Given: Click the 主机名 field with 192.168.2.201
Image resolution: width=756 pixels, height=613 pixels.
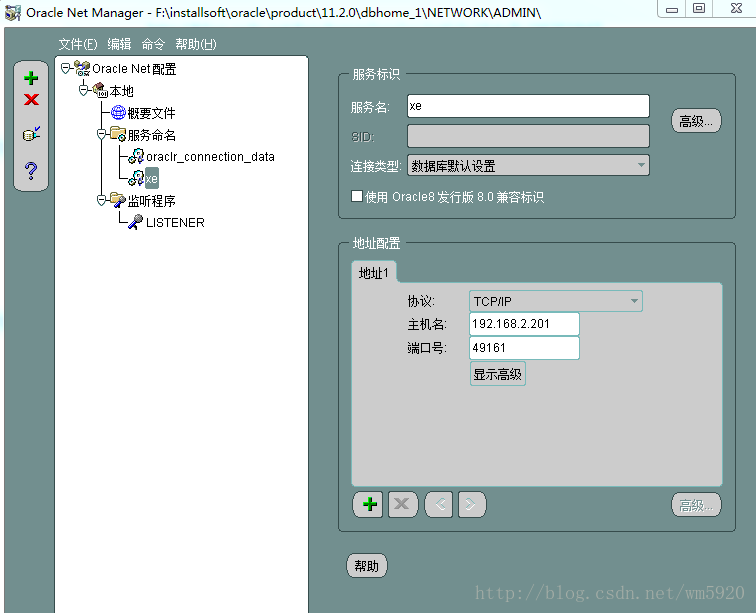Looking at the screenshot, I should coord(524,324).
